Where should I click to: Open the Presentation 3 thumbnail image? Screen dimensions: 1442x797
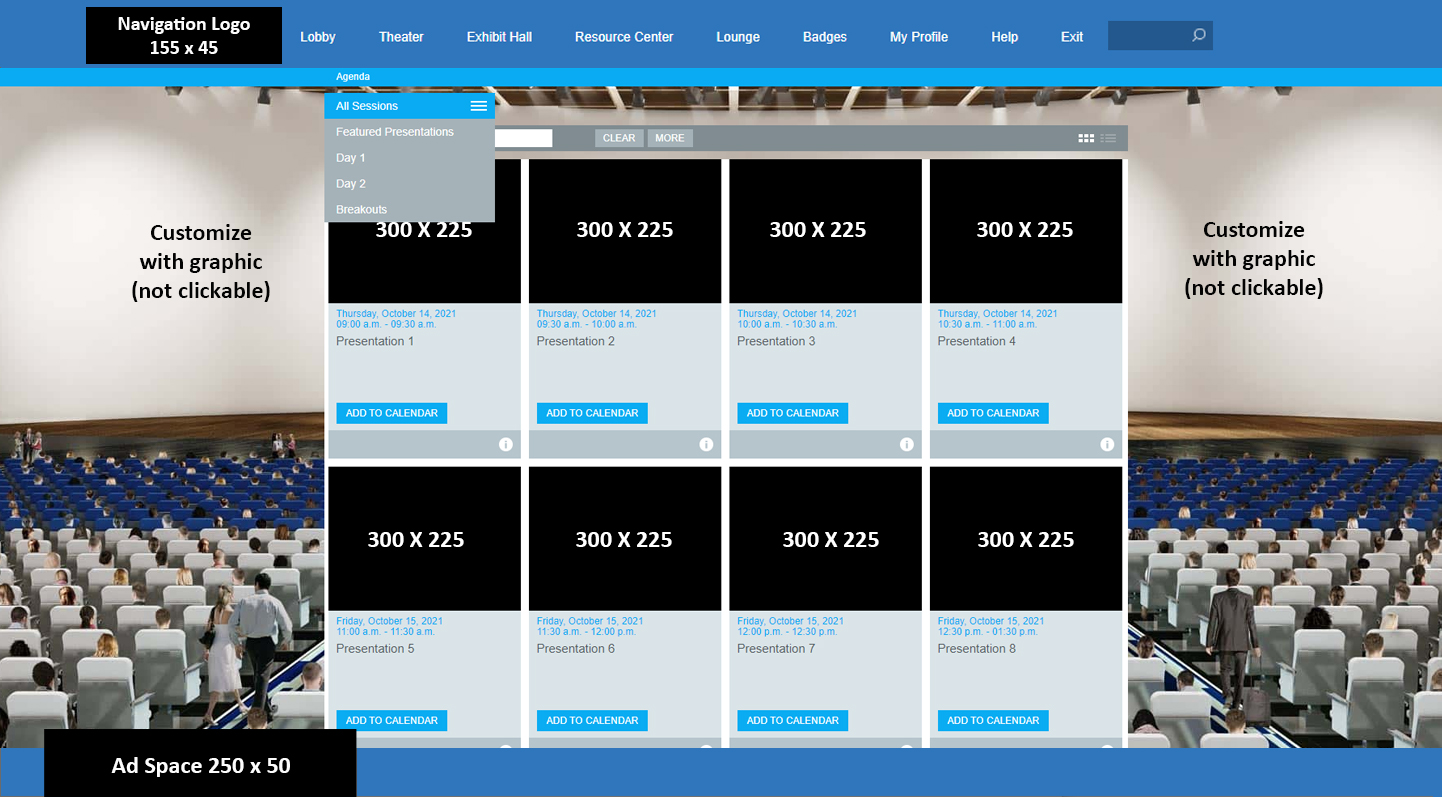click(825, 231)
